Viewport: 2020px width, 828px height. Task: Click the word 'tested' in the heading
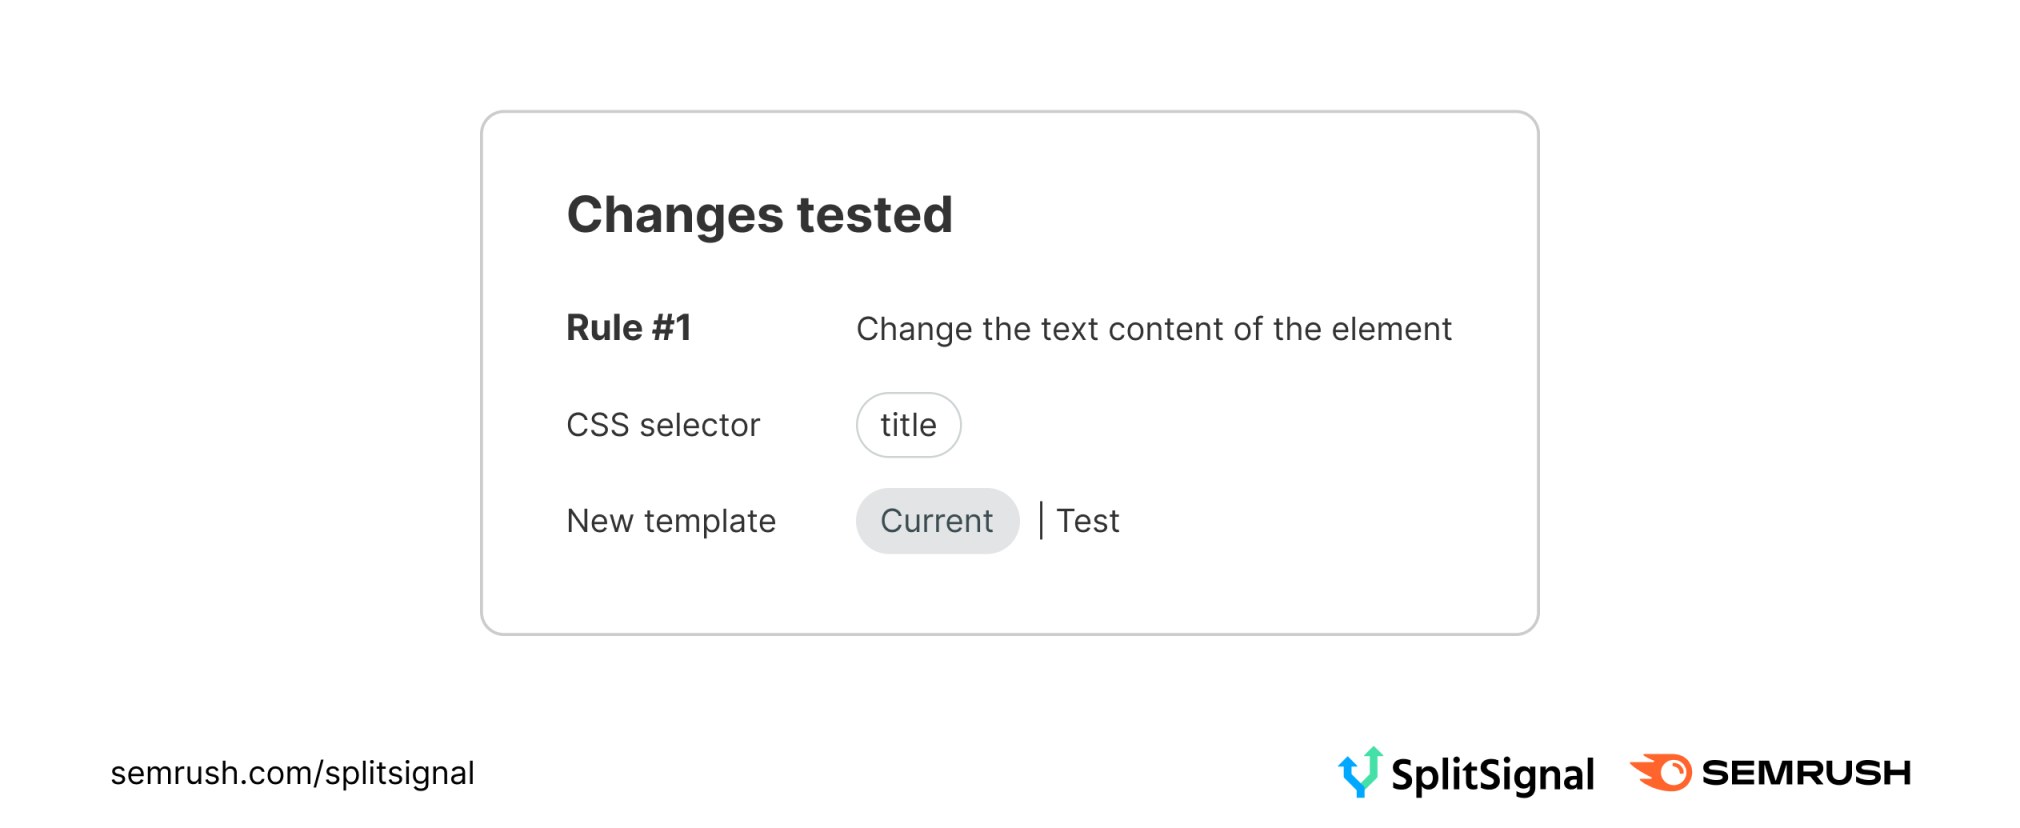[x=874, y=215]
